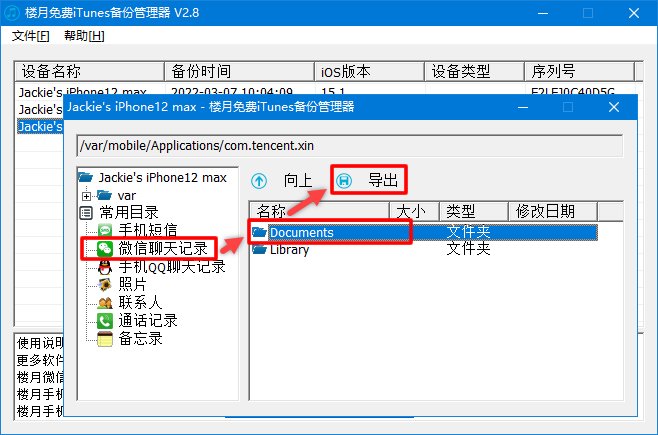Click the app music note title icon
Image resolution: width=658 pixels, height=435 pixels.
pos(12,13)
